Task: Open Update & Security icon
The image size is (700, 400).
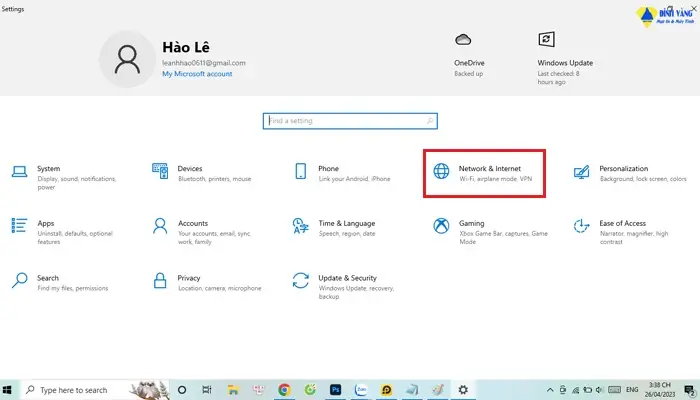Action: tap(300, 280)
